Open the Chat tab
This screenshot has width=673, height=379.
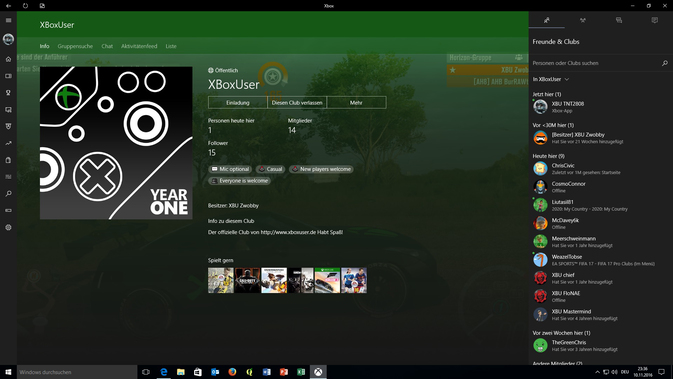coord(107,46)
